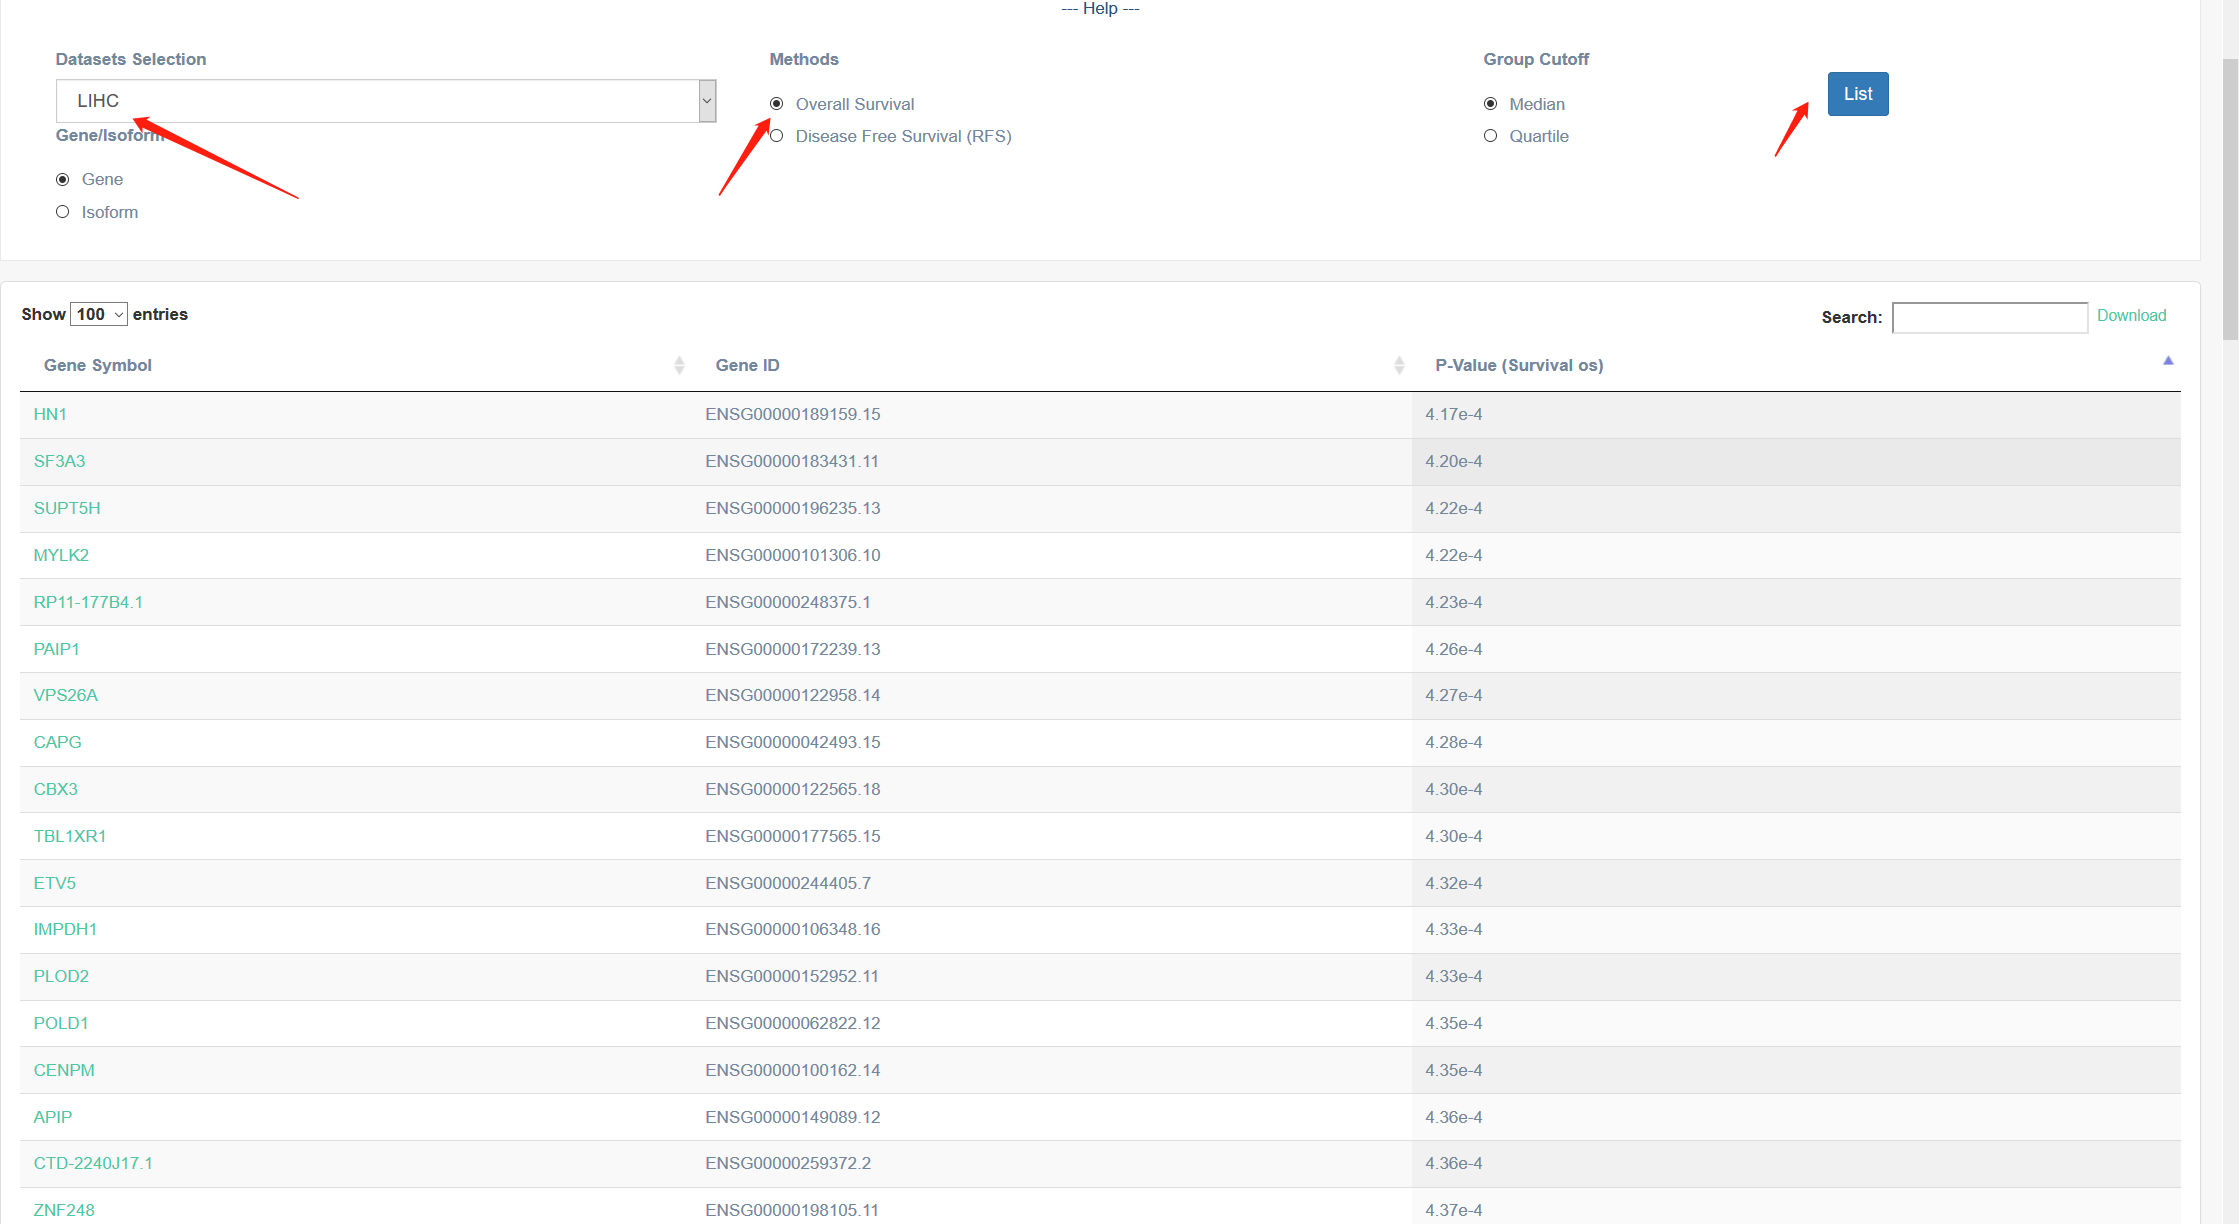Click the Help link at top
Viewport: 2239px width, 1224px height.
1100,8
